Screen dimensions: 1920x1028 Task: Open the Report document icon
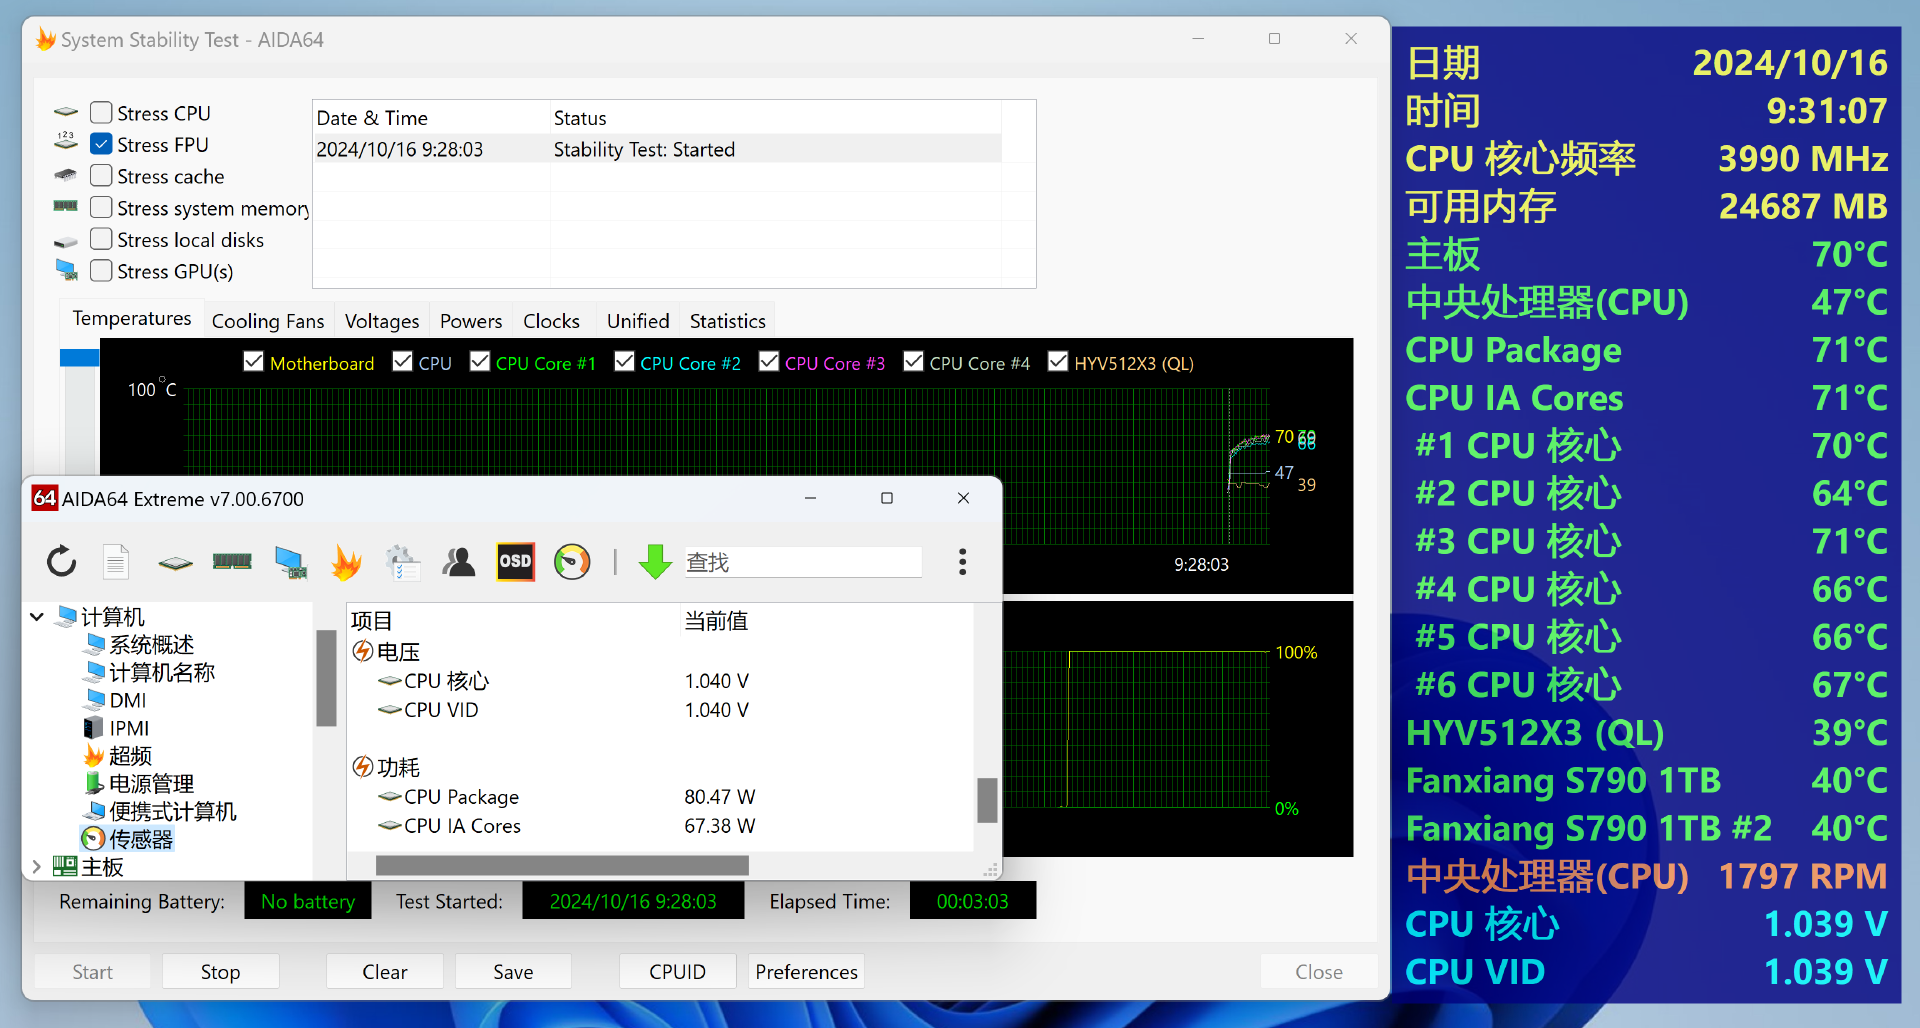click(x=116, y=562)
